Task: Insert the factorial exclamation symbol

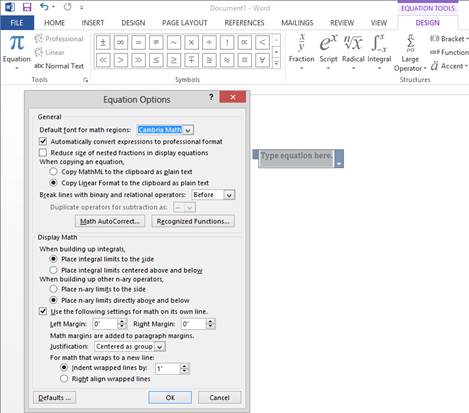Action: [x=227, y=42]
